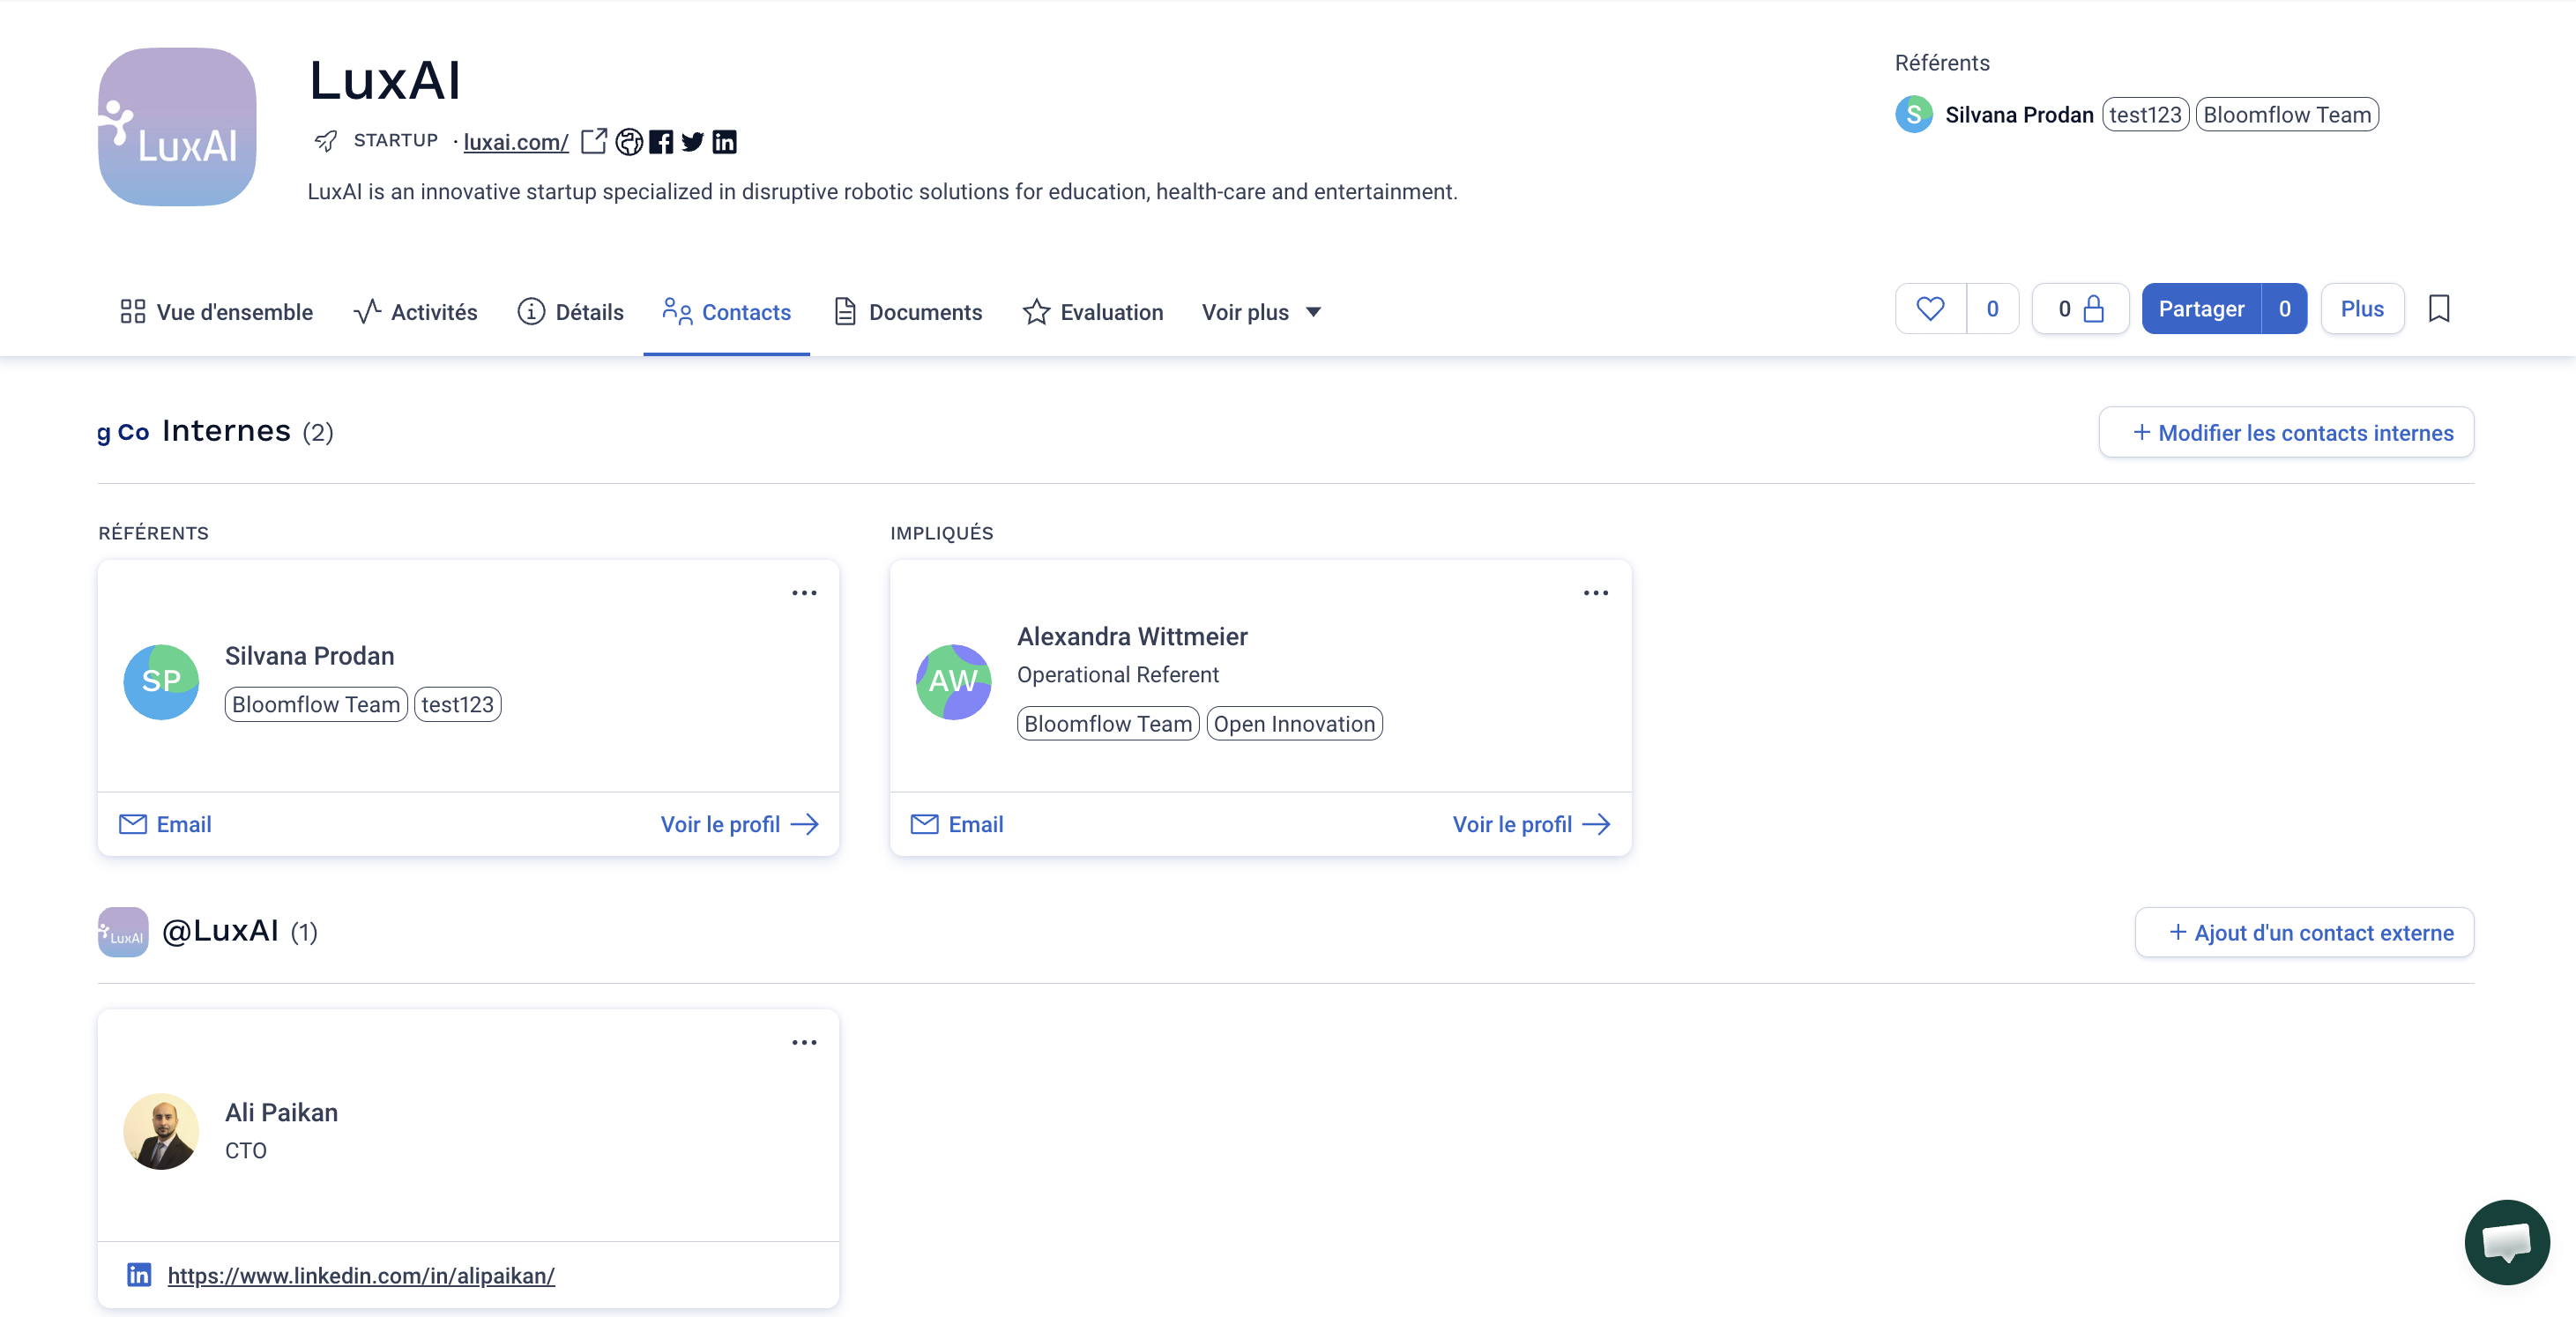
Task: Select the Contacts tab
Action: (x=727, y=312)
